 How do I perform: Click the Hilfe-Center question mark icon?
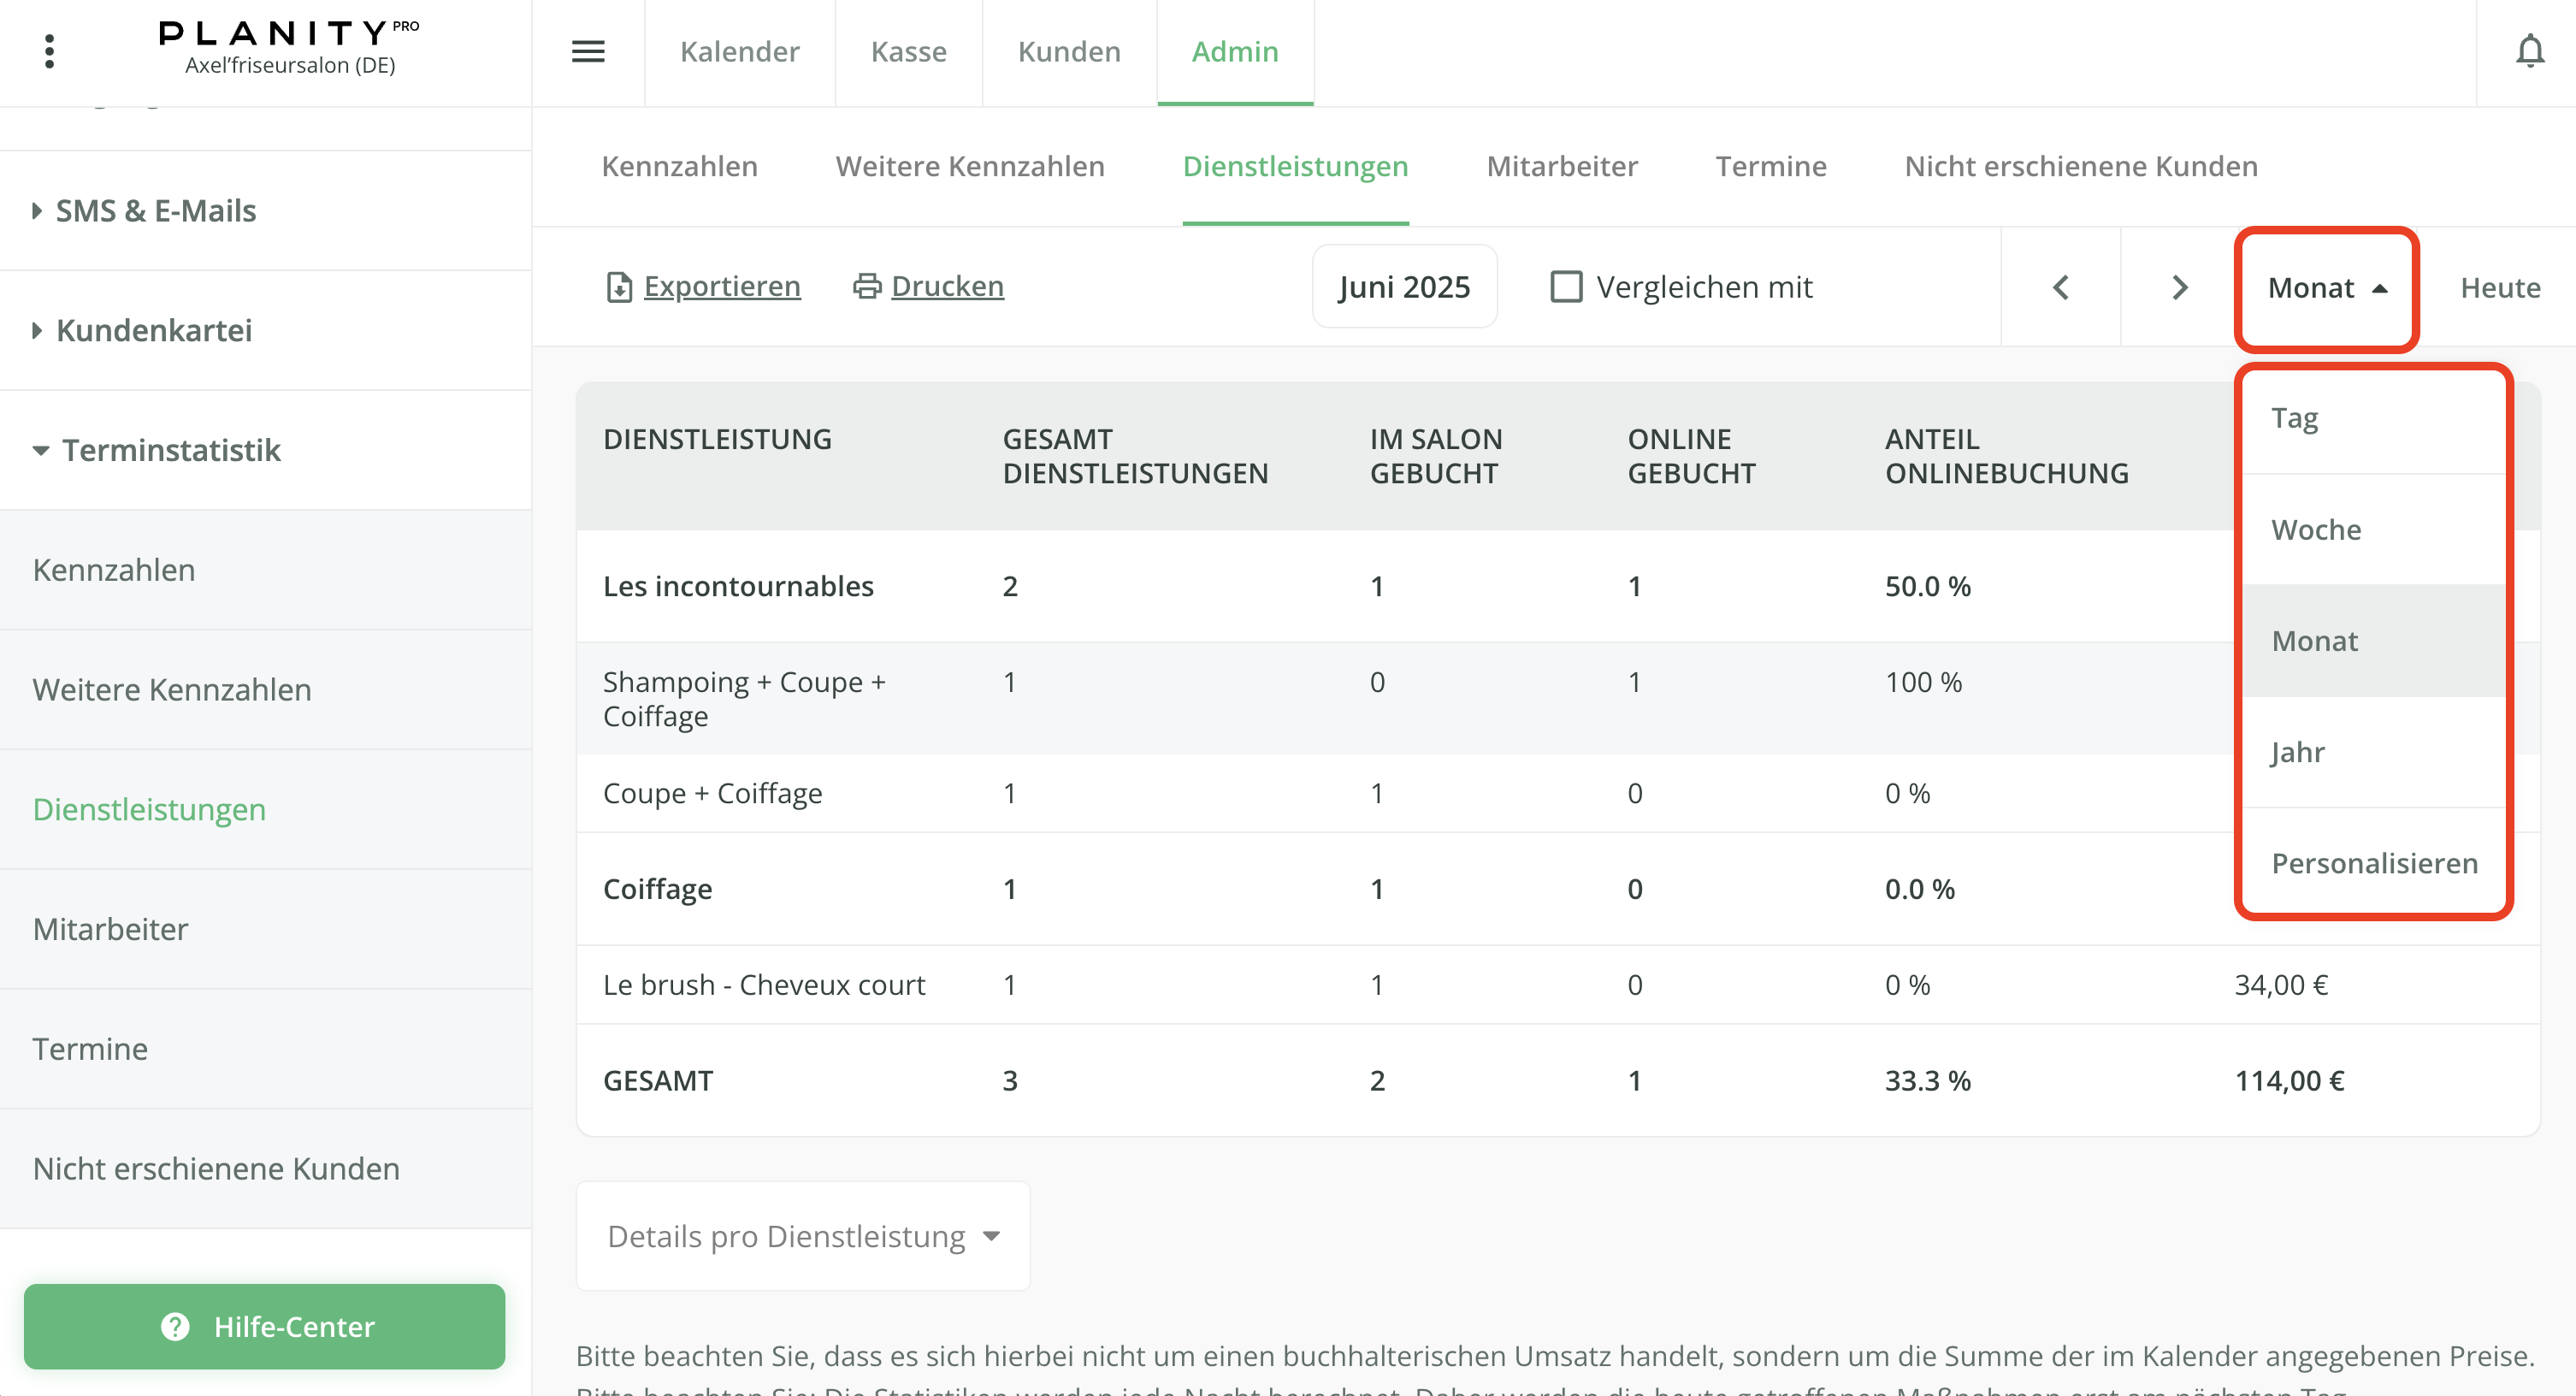(x=175, y=1326)
